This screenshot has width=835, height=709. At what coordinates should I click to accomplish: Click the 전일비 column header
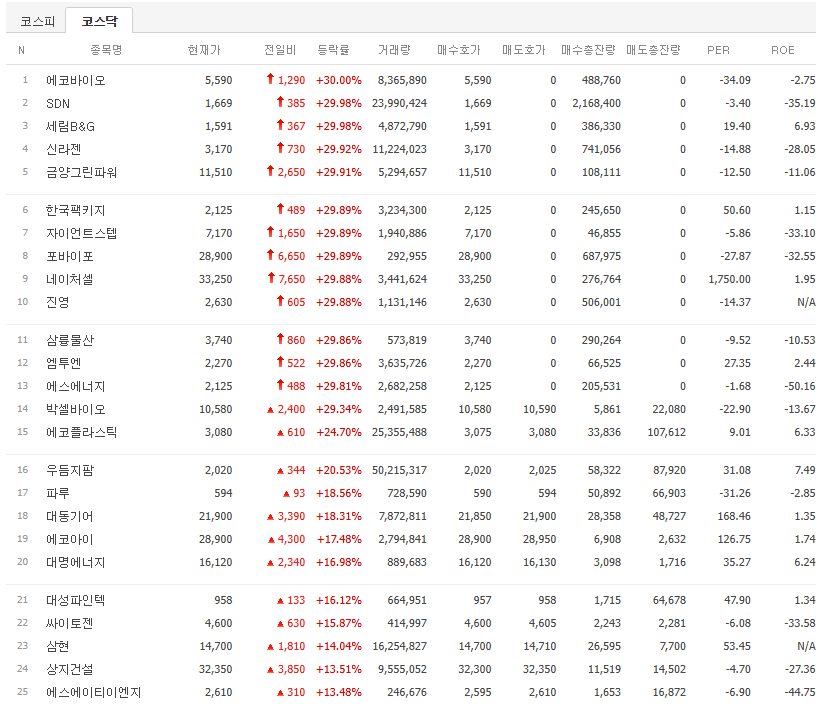click(x=280, y=50)
